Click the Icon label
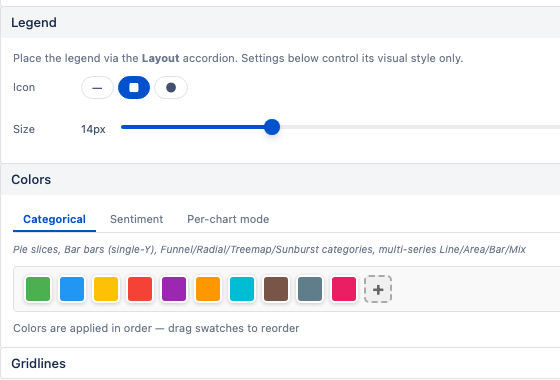This screenshot has height=380, width=560. pyautogui.click(x=24, y=88)
